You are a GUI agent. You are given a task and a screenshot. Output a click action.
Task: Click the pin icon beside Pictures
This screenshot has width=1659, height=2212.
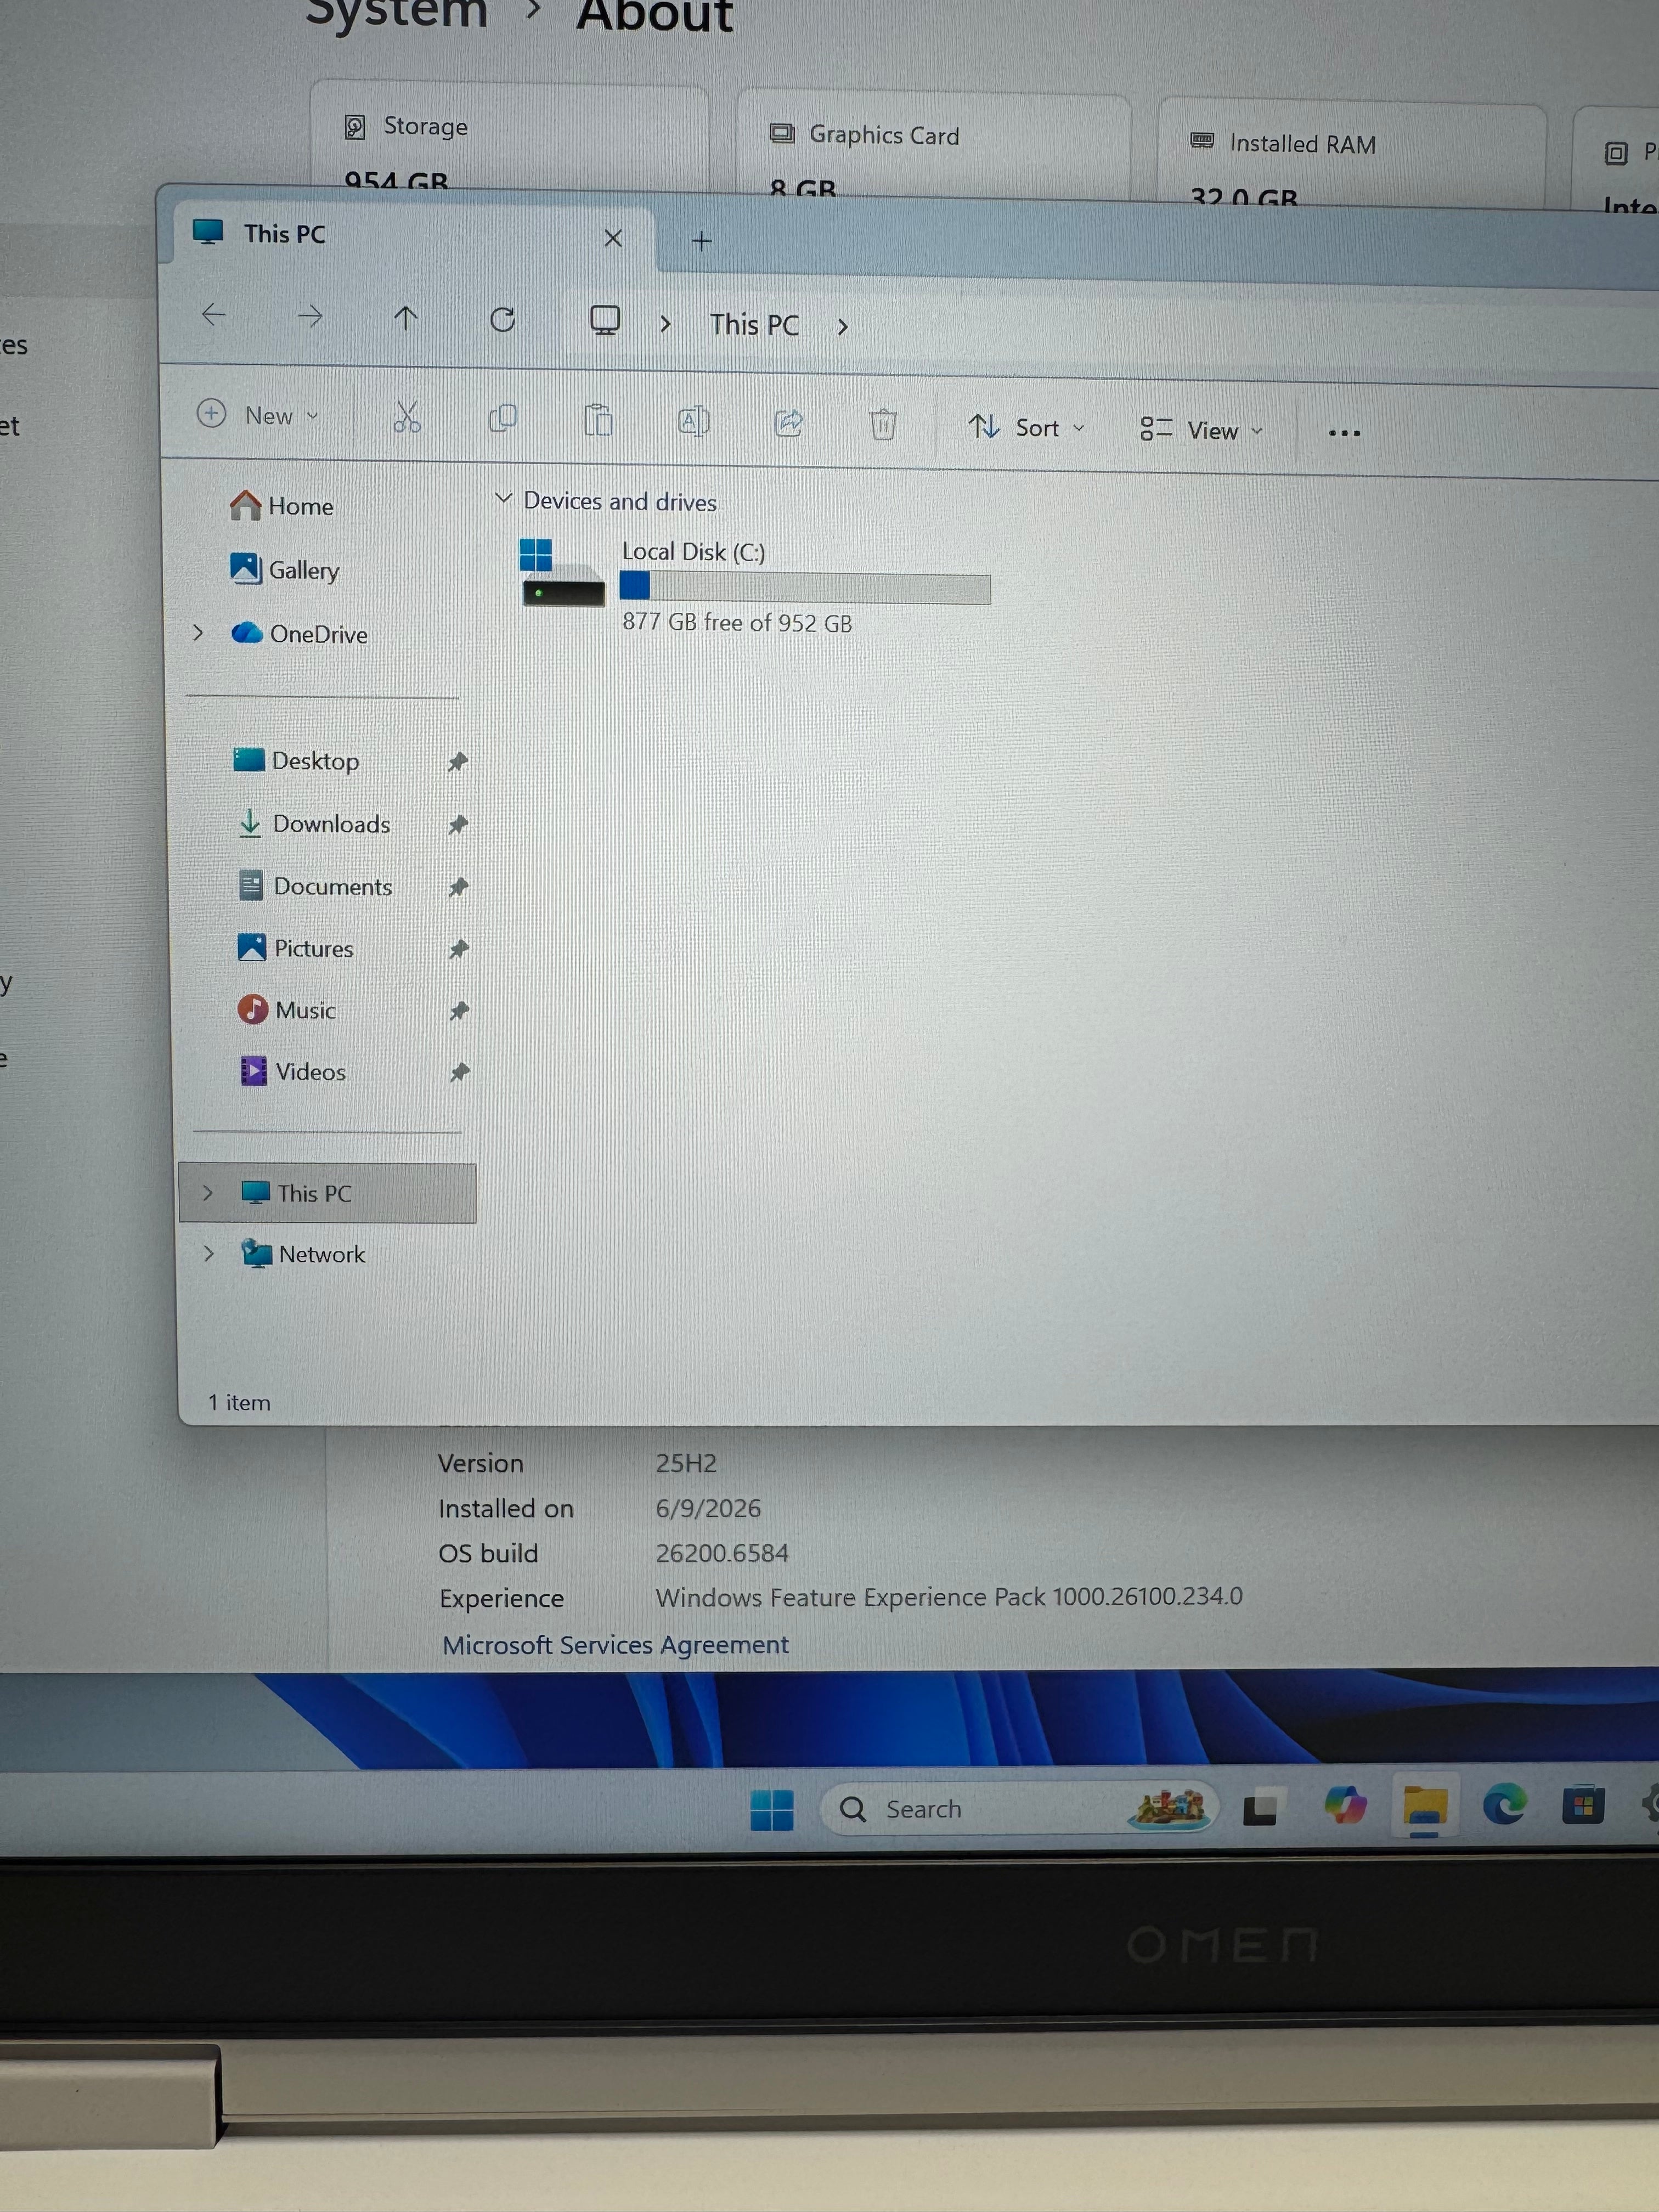(459, 949)
